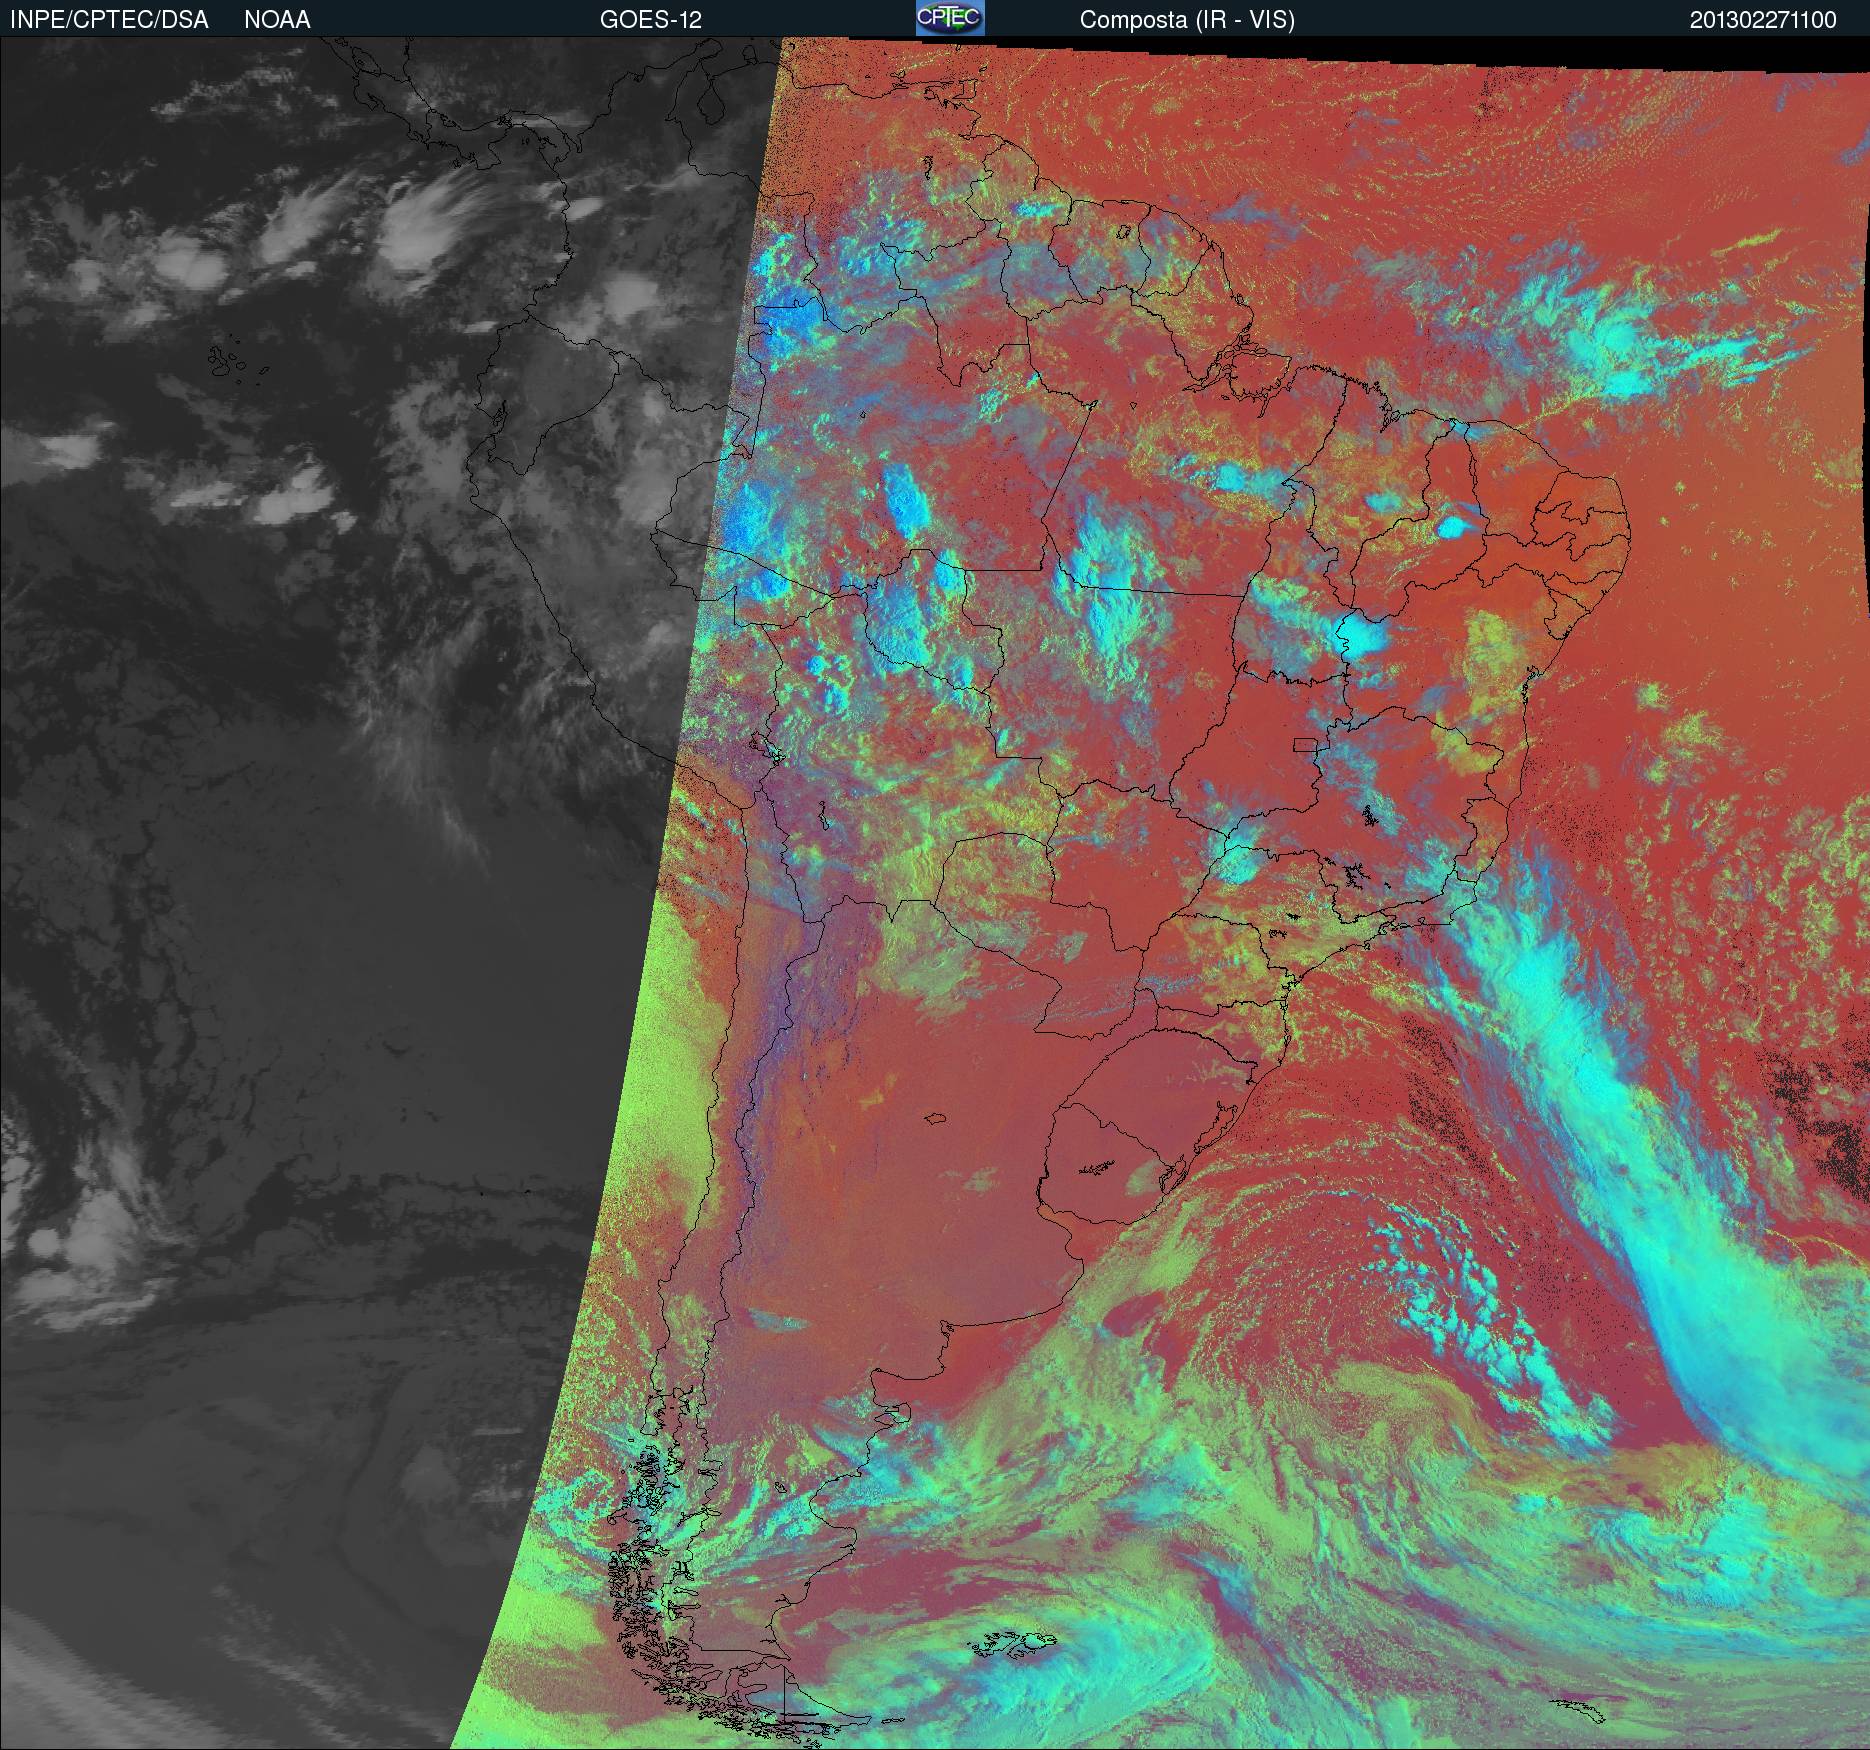The width and height of the screenshot is (1870, 1750).
Task: Select the GOES-12 satellite label
Action: [x=651, y=20]
